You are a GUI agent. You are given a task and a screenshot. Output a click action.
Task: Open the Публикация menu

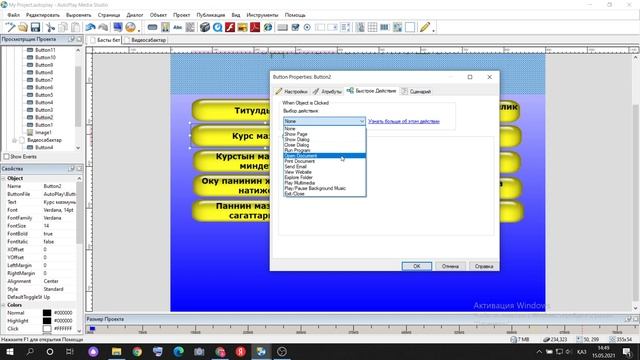click(x=211, y=15)
